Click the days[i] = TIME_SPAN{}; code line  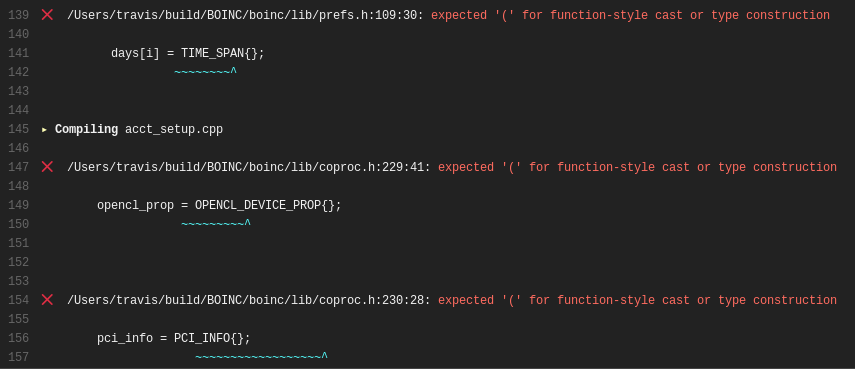(188, 53)
